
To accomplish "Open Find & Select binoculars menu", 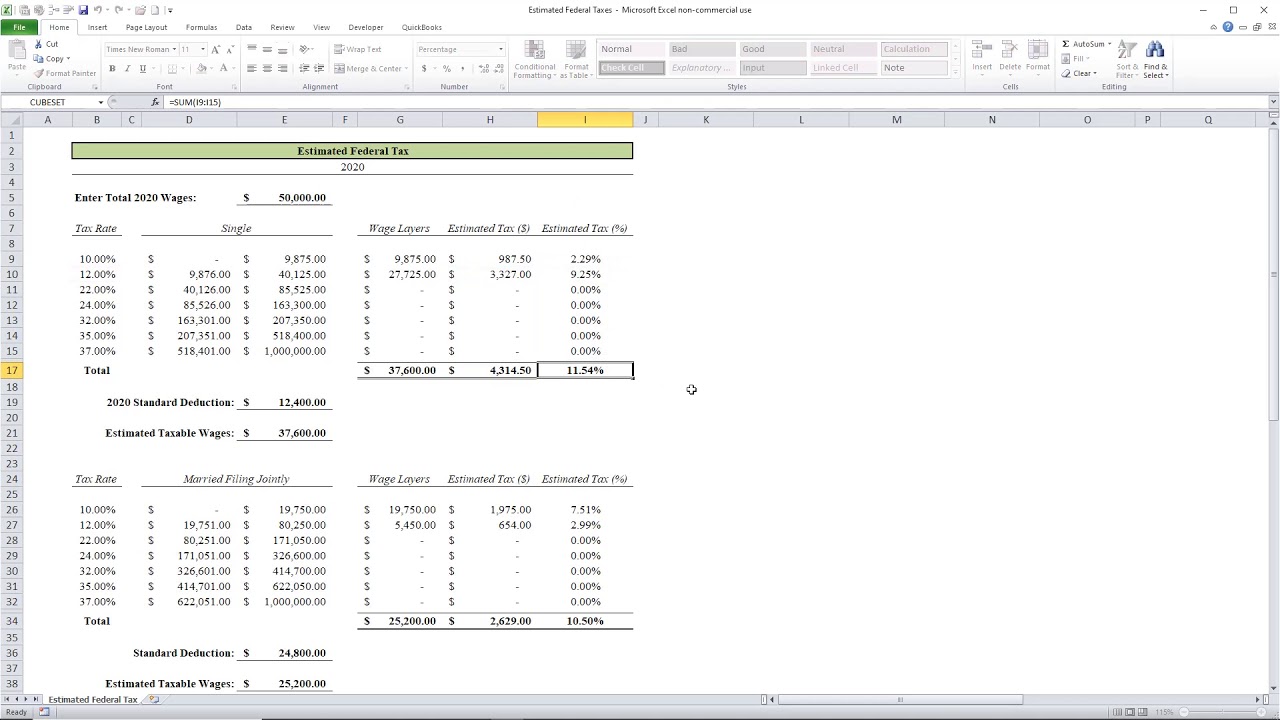I will [1155, 60].
